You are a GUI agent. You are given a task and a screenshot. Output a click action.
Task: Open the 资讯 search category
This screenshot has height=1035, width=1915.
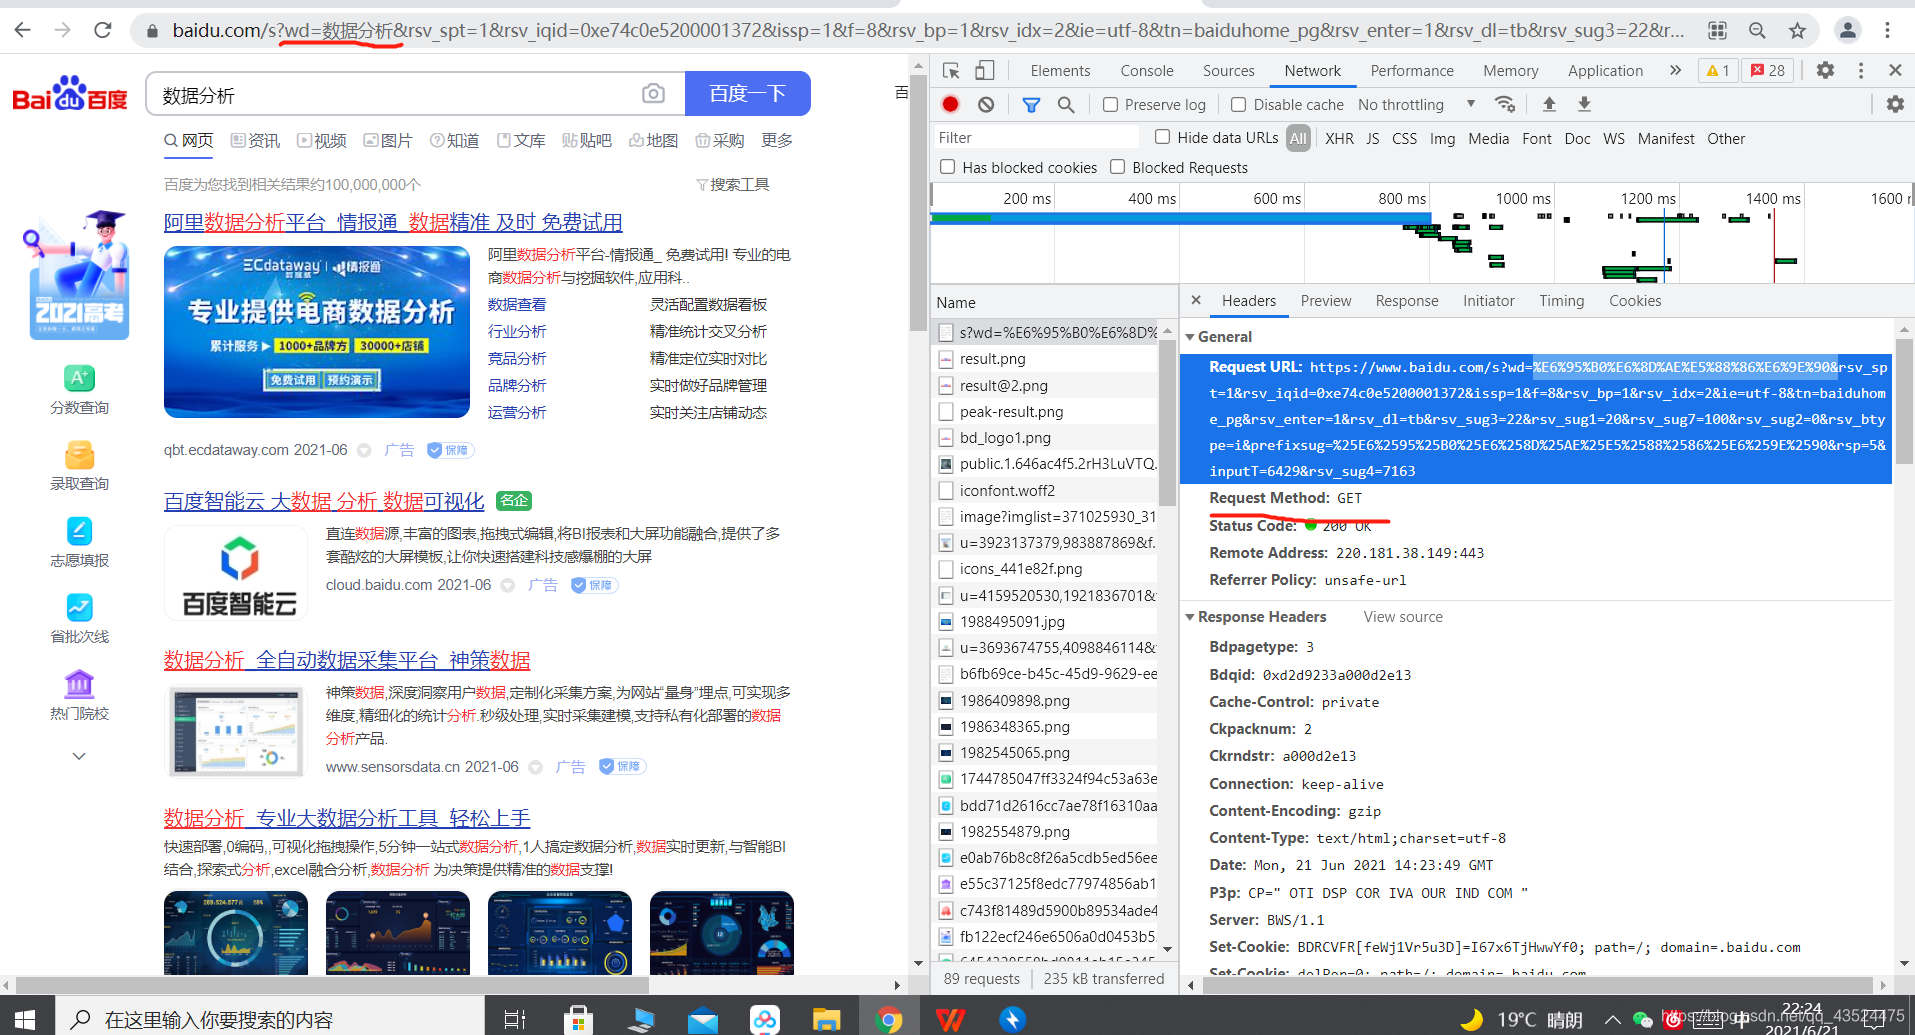tap(255, 141)
